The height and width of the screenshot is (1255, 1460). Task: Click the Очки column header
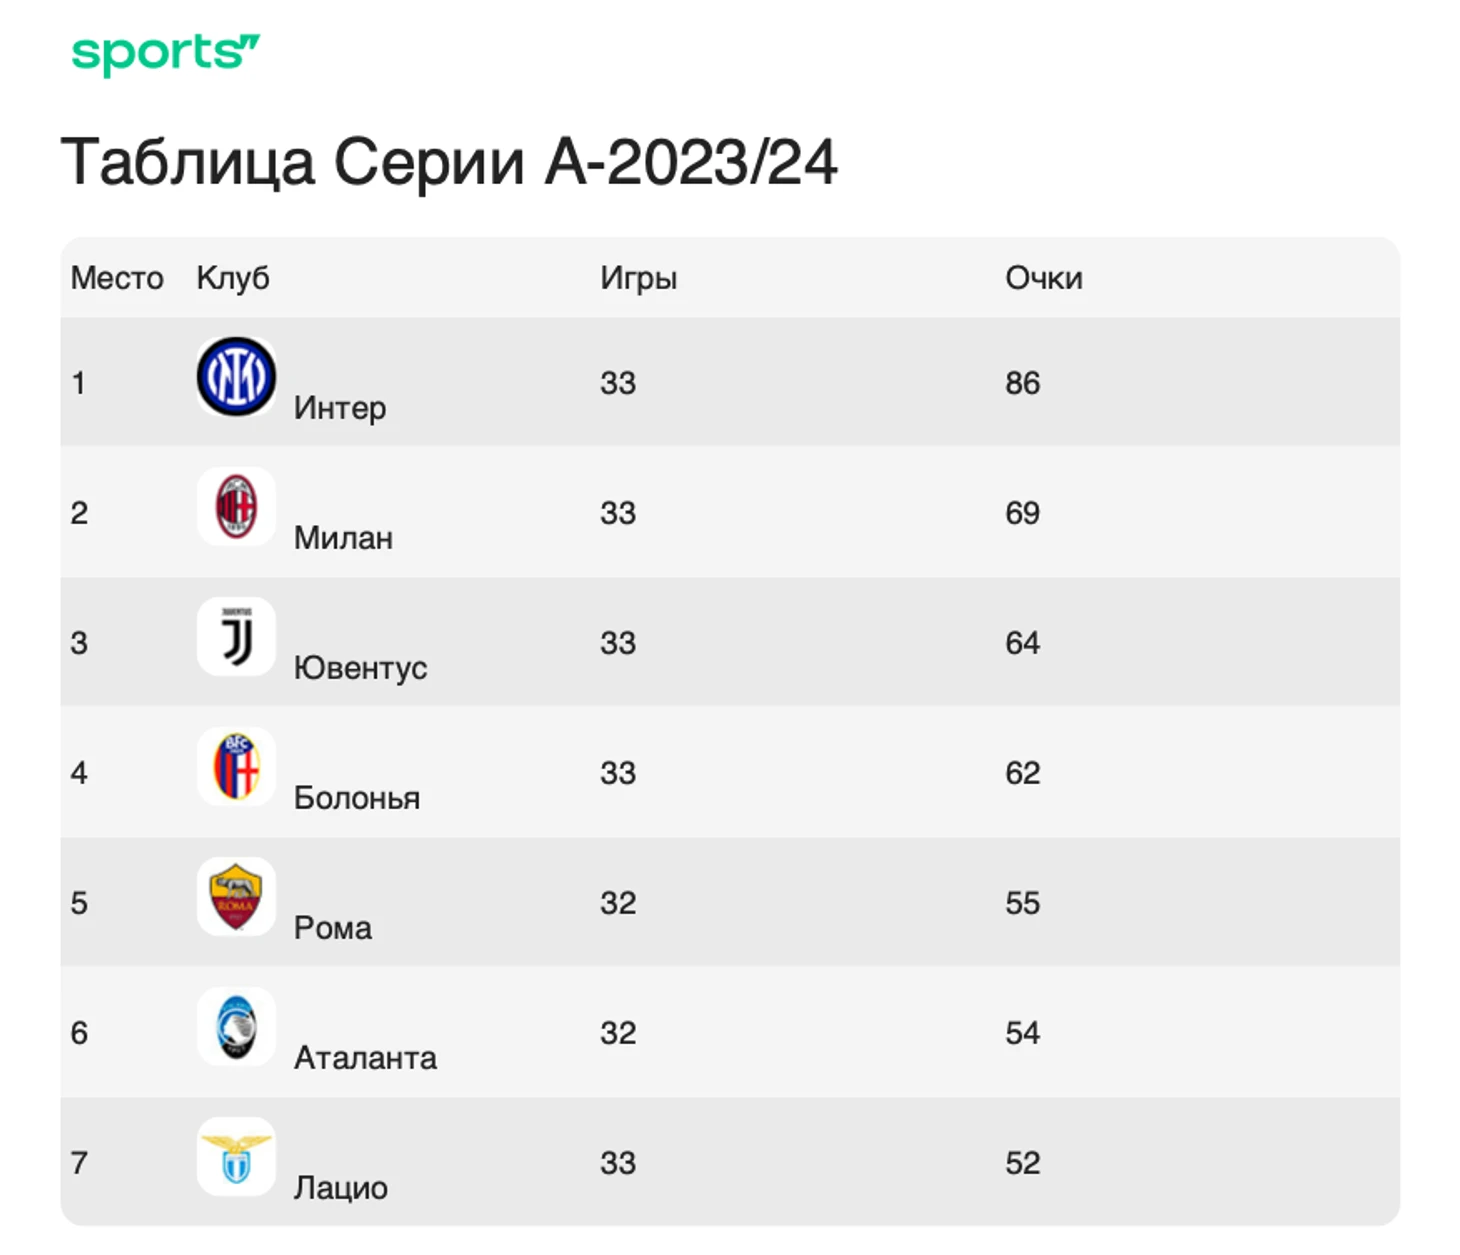[1044, 278]
